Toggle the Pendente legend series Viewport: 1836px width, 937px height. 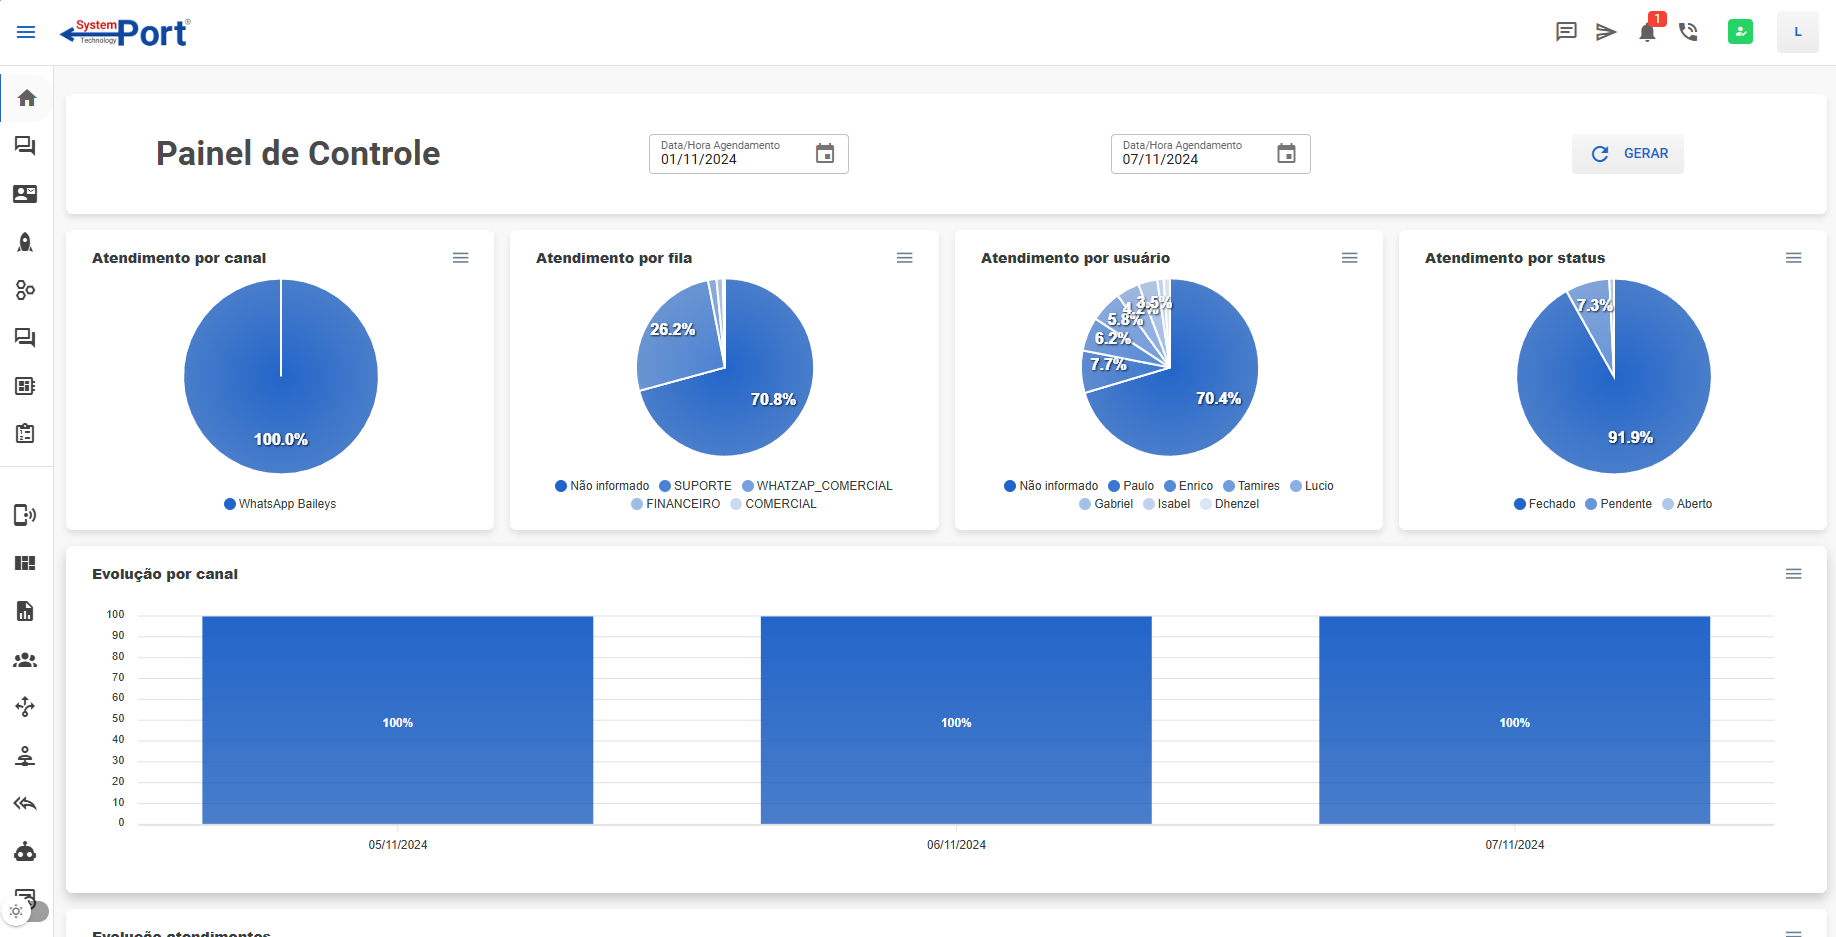coord(1618,504)
